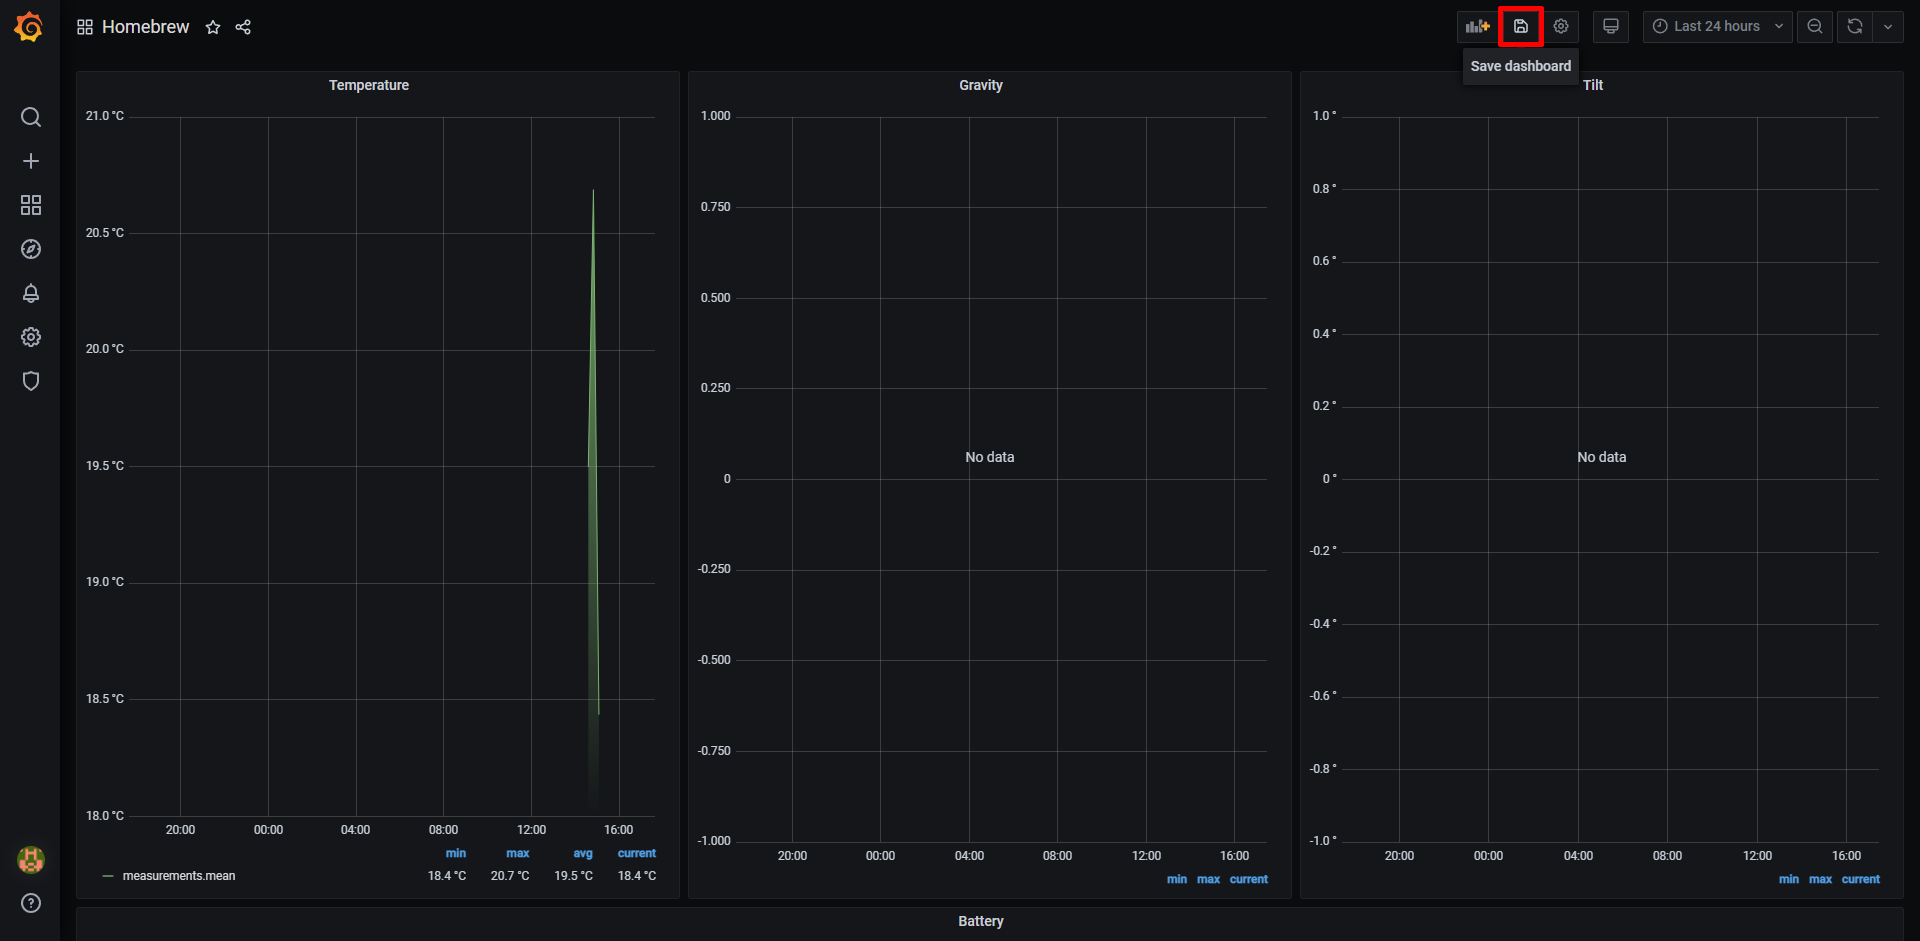Screen dimensions: 1920x941
Task: Open Server Admin shield icon
Action: tap(31, 381)
